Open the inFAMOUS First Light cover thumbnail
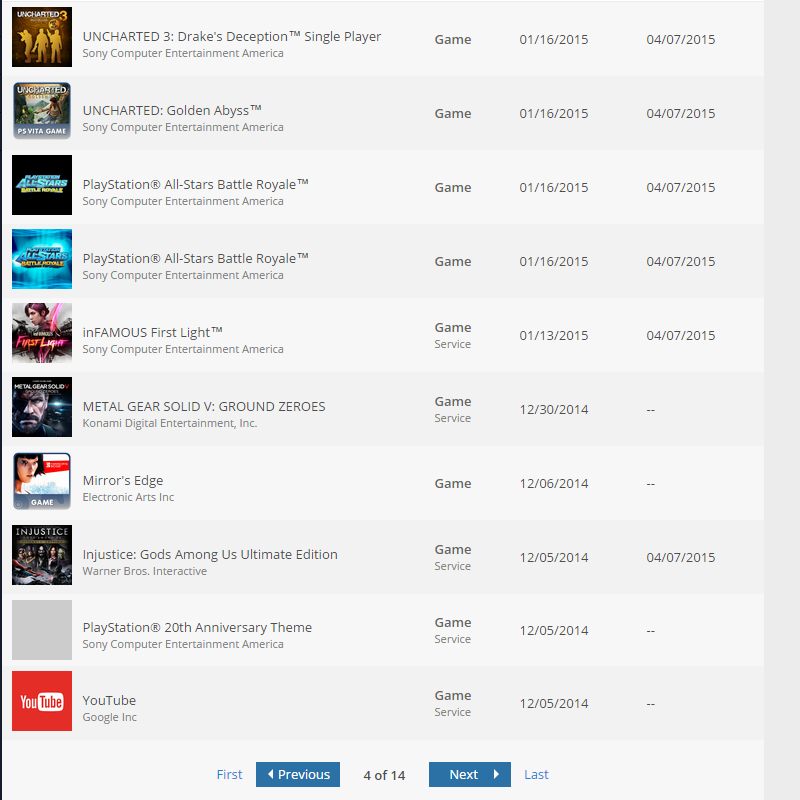The image size is (800, 800). coord(42,333)
